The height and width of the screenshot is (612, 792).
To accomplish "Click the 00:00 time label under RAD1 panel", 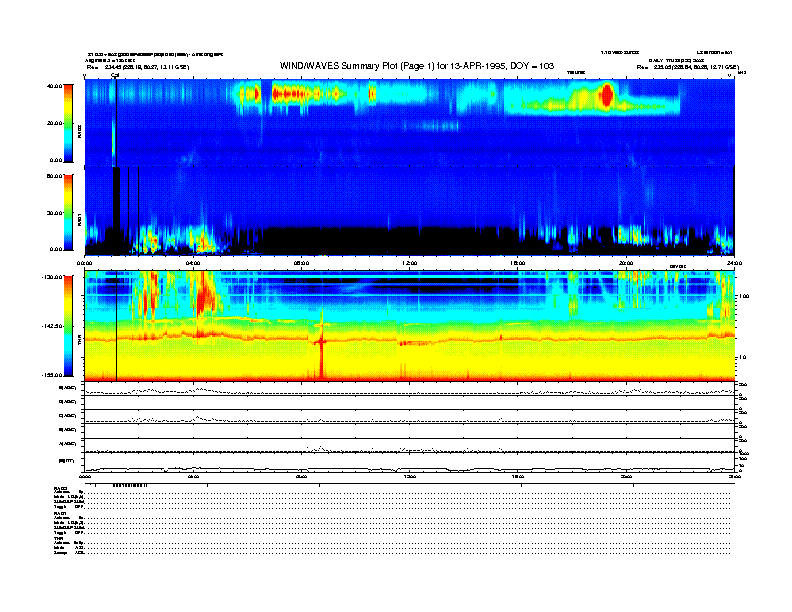I will tap(84, 263).
